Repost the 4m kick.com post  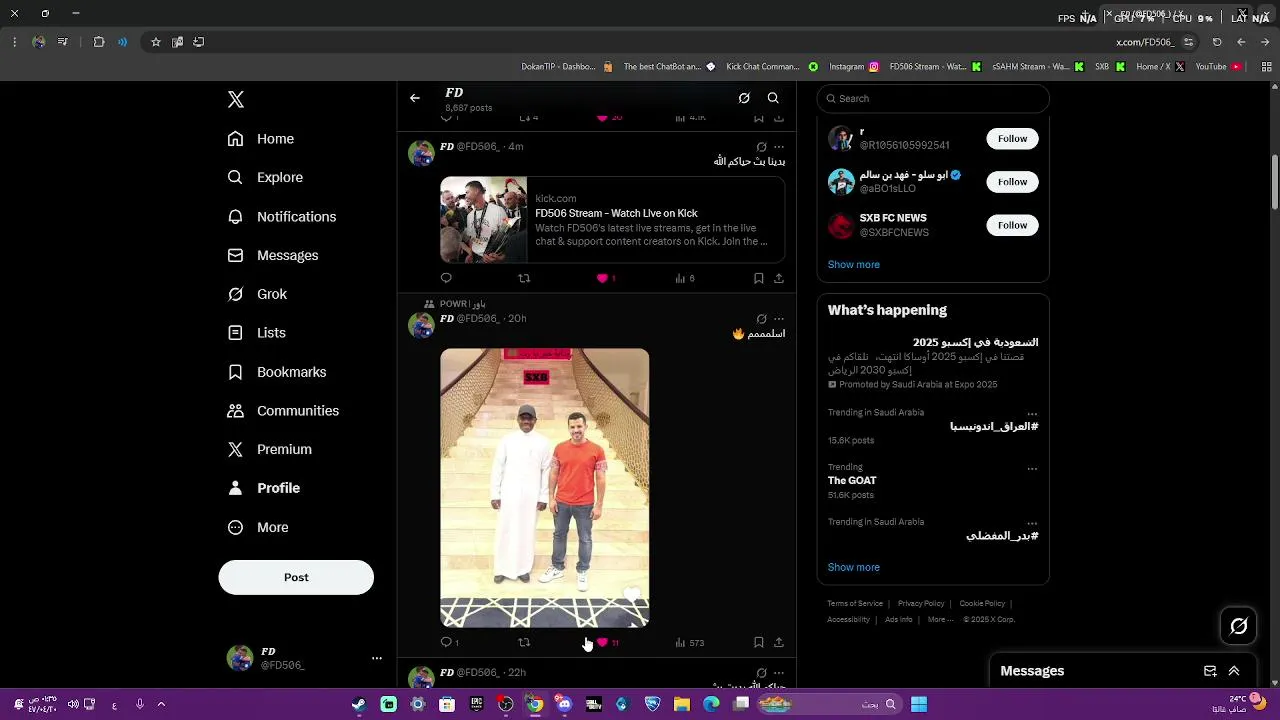pos(524,278)
